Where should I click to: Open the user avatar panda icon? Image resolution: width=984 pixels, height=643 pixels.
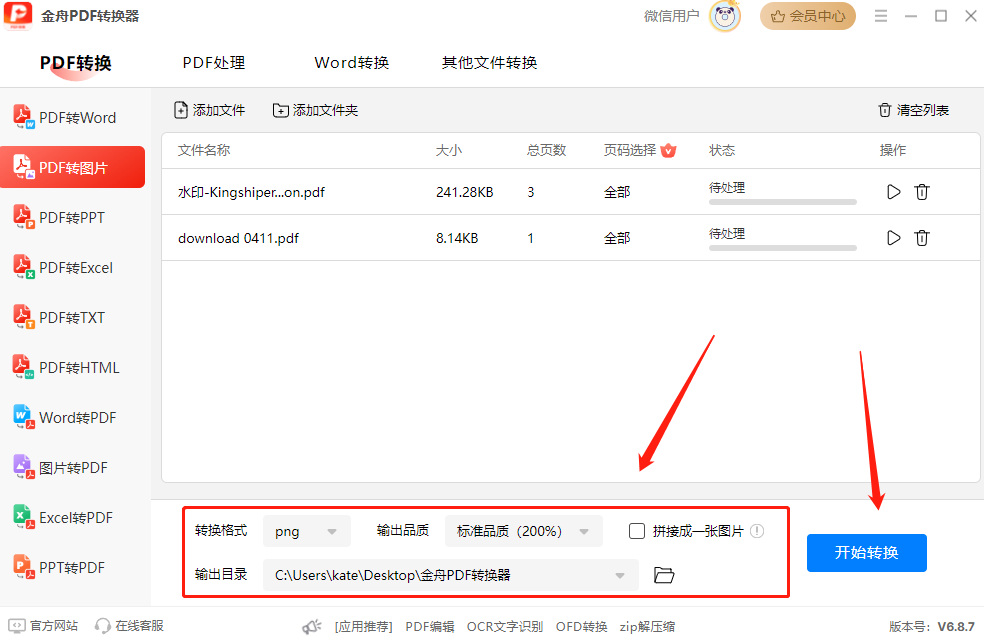click(x=725, y=16)
